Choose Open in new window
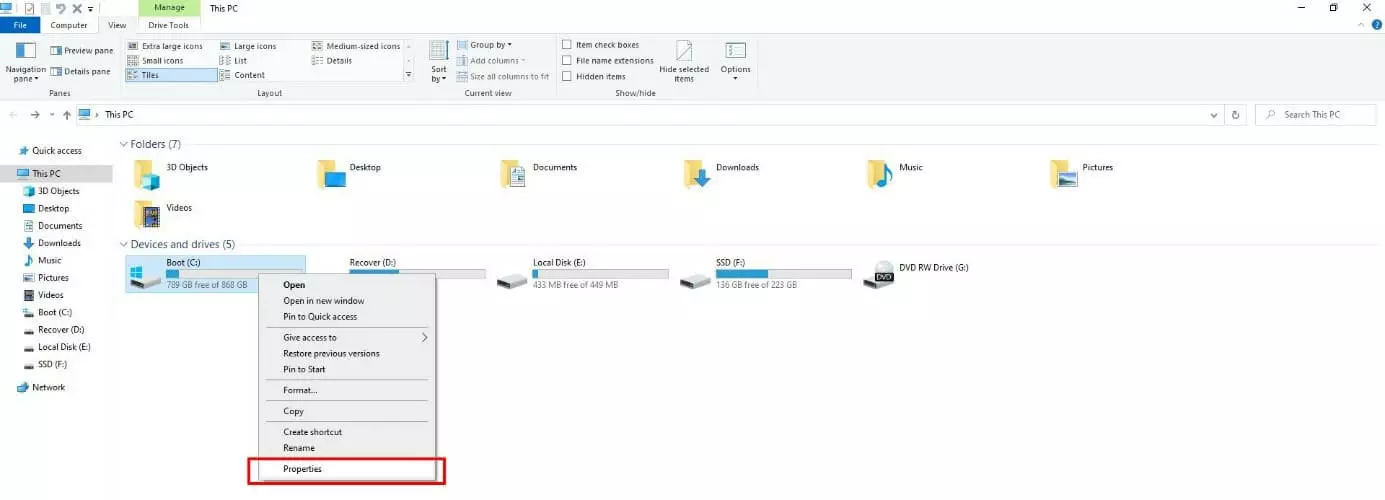Screen dimensions: 1385x500 pos(347,301)
